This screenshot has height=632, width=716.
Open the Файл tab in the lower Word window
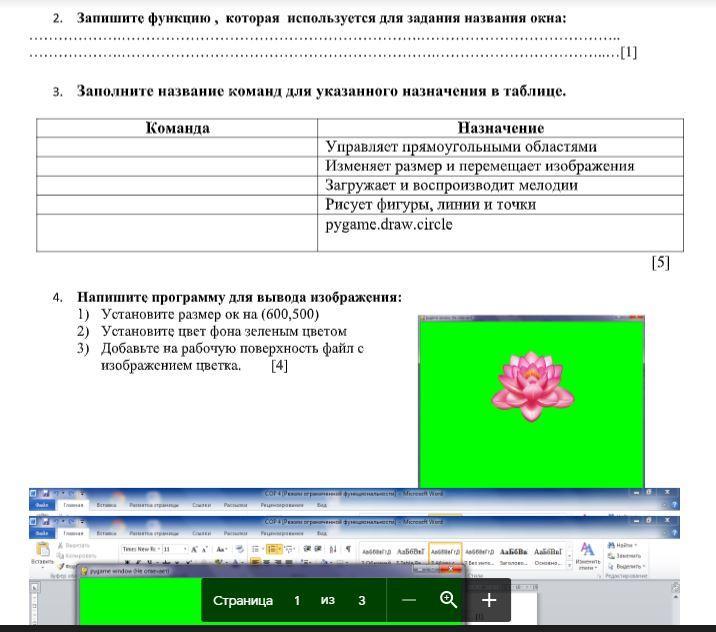[42, 533]
